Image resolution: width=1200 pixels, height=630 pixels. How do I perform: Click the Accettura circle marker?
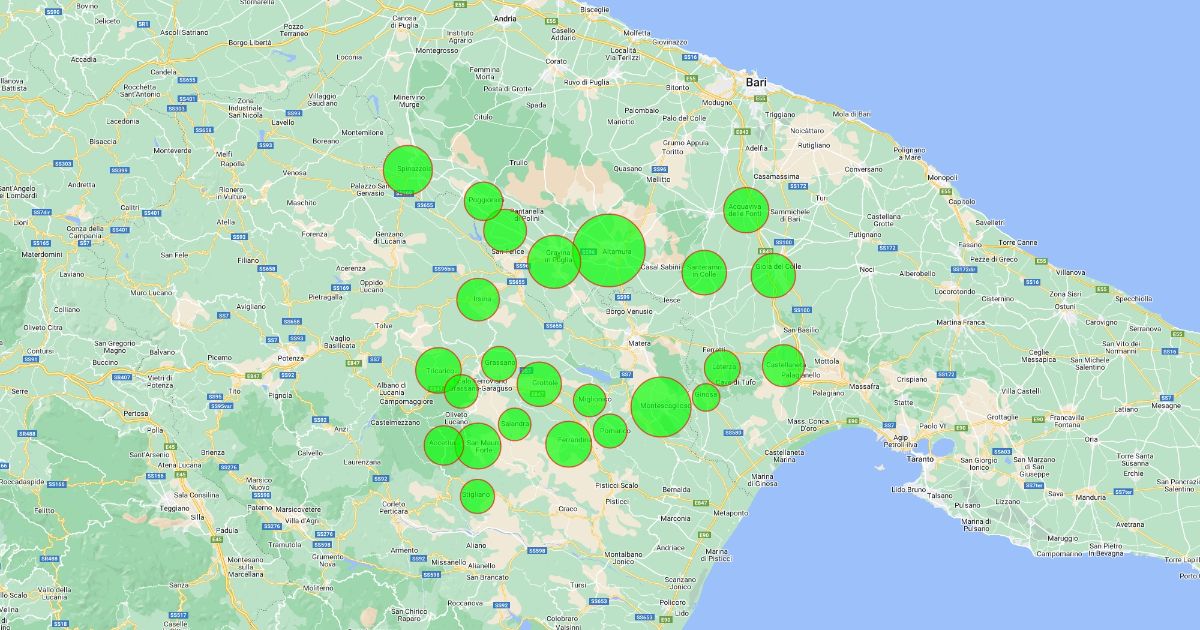(444, 444)
